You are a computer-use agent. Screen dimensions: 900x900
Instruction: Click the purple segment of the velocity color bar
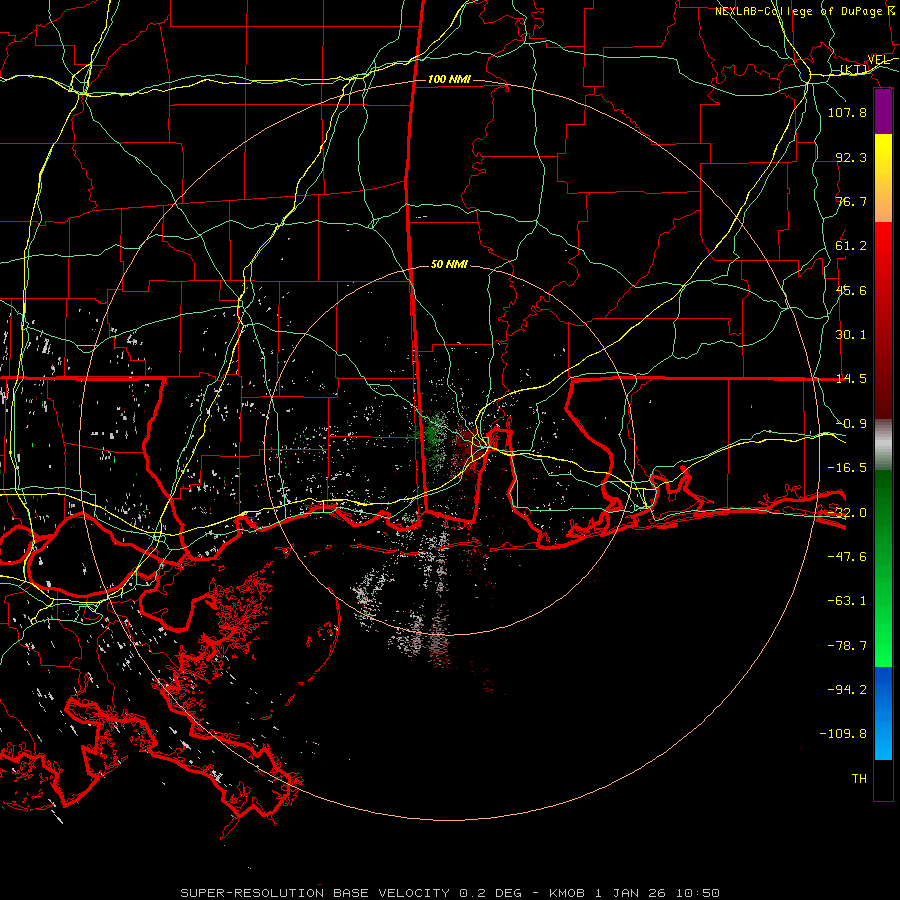pos(883,112)
